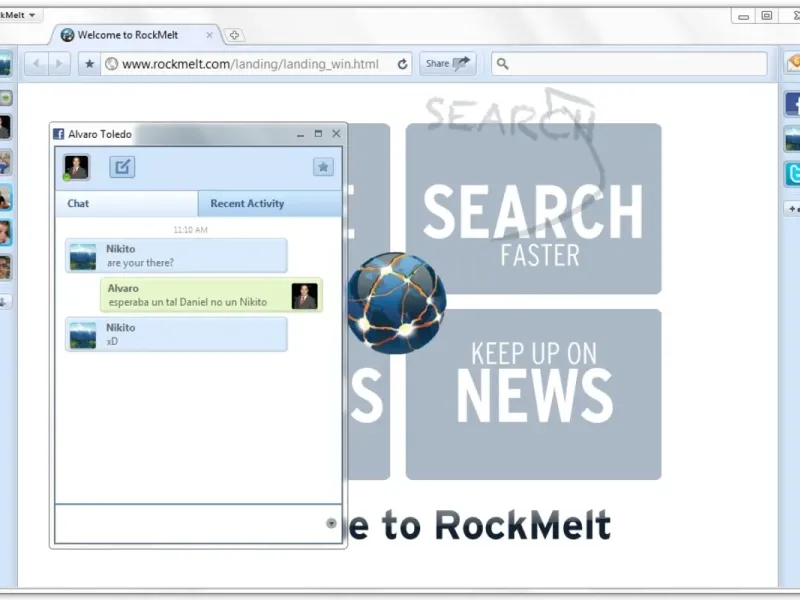
Task: Open the notifications icon at top right
Action: pos(793,63)
